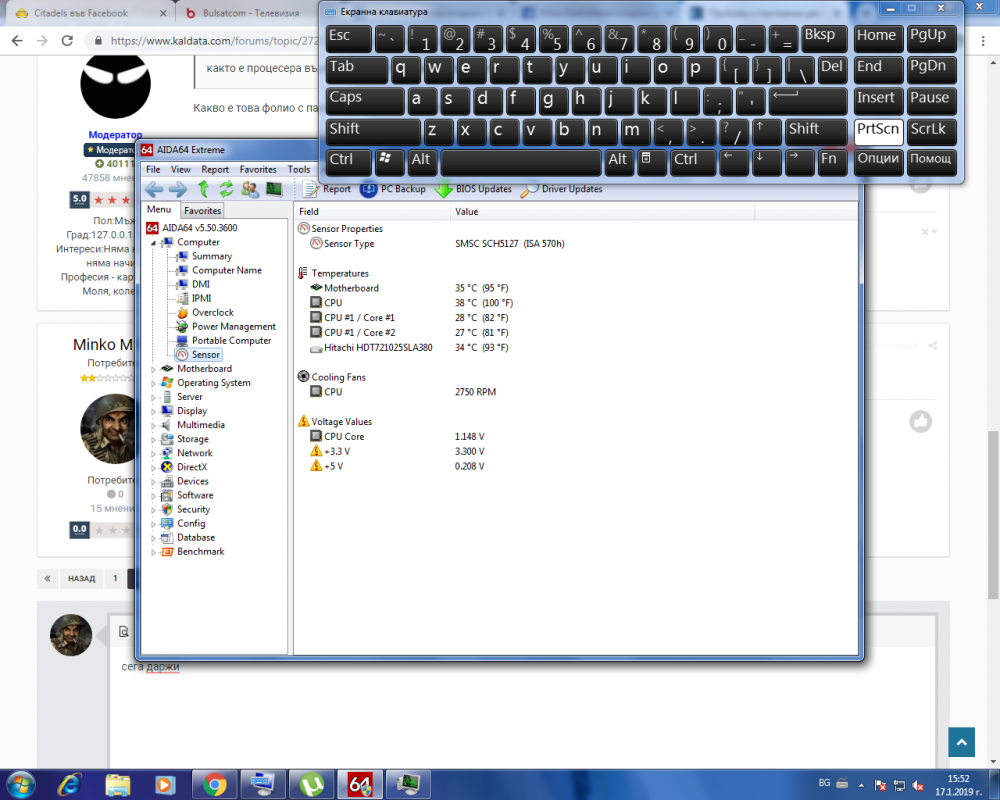Toggle the Fn key on the on-screen keyboard
The image size is (1000, 800).
832,162
